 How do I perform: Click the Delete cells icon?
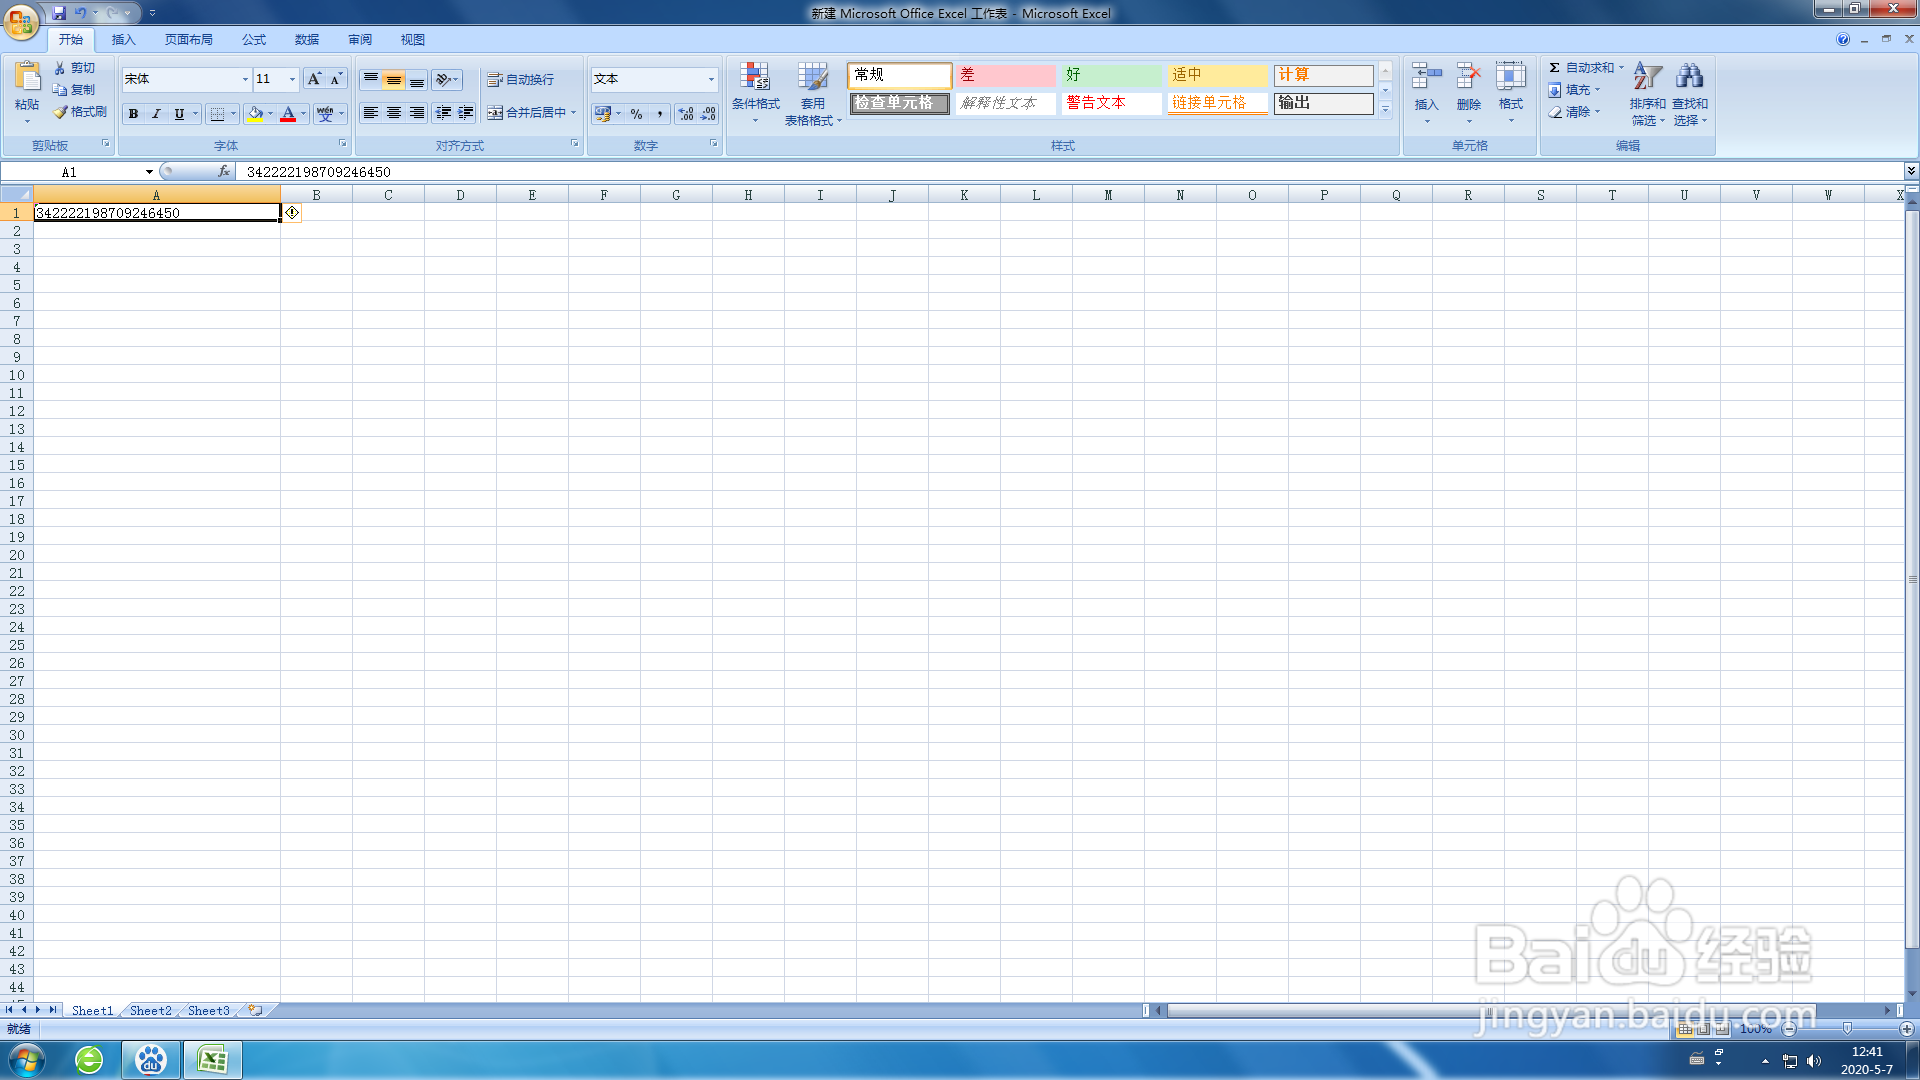click(1468, 78)
